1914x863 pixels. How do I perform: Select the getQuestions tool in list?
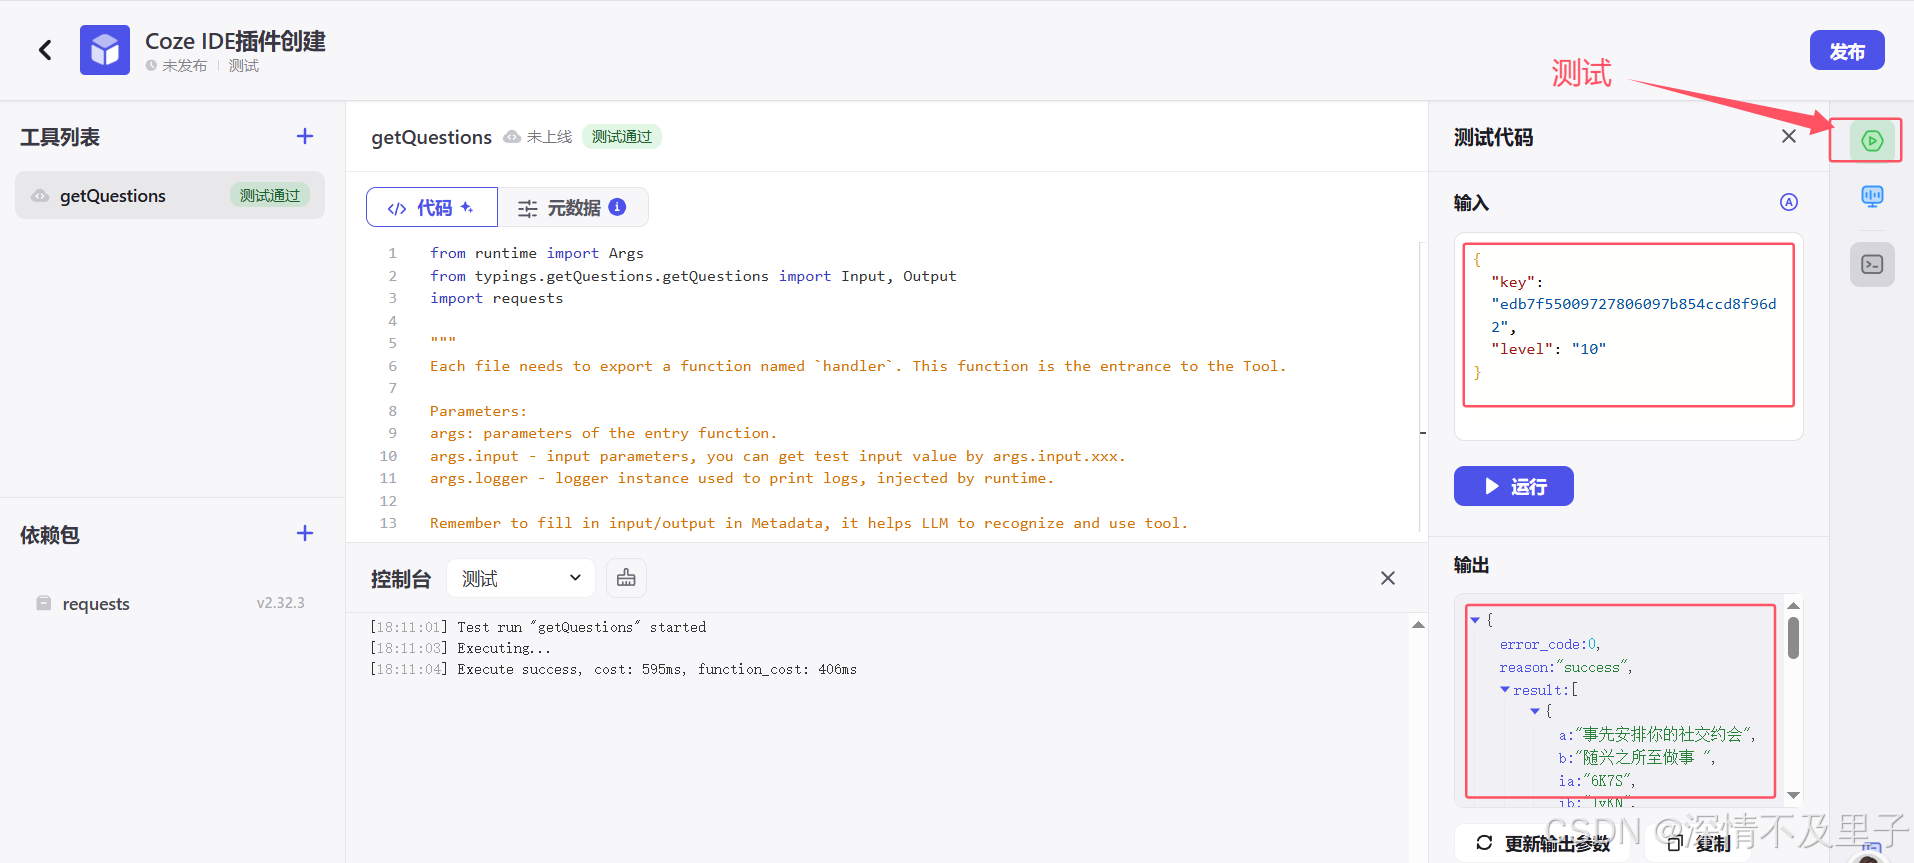170,195
